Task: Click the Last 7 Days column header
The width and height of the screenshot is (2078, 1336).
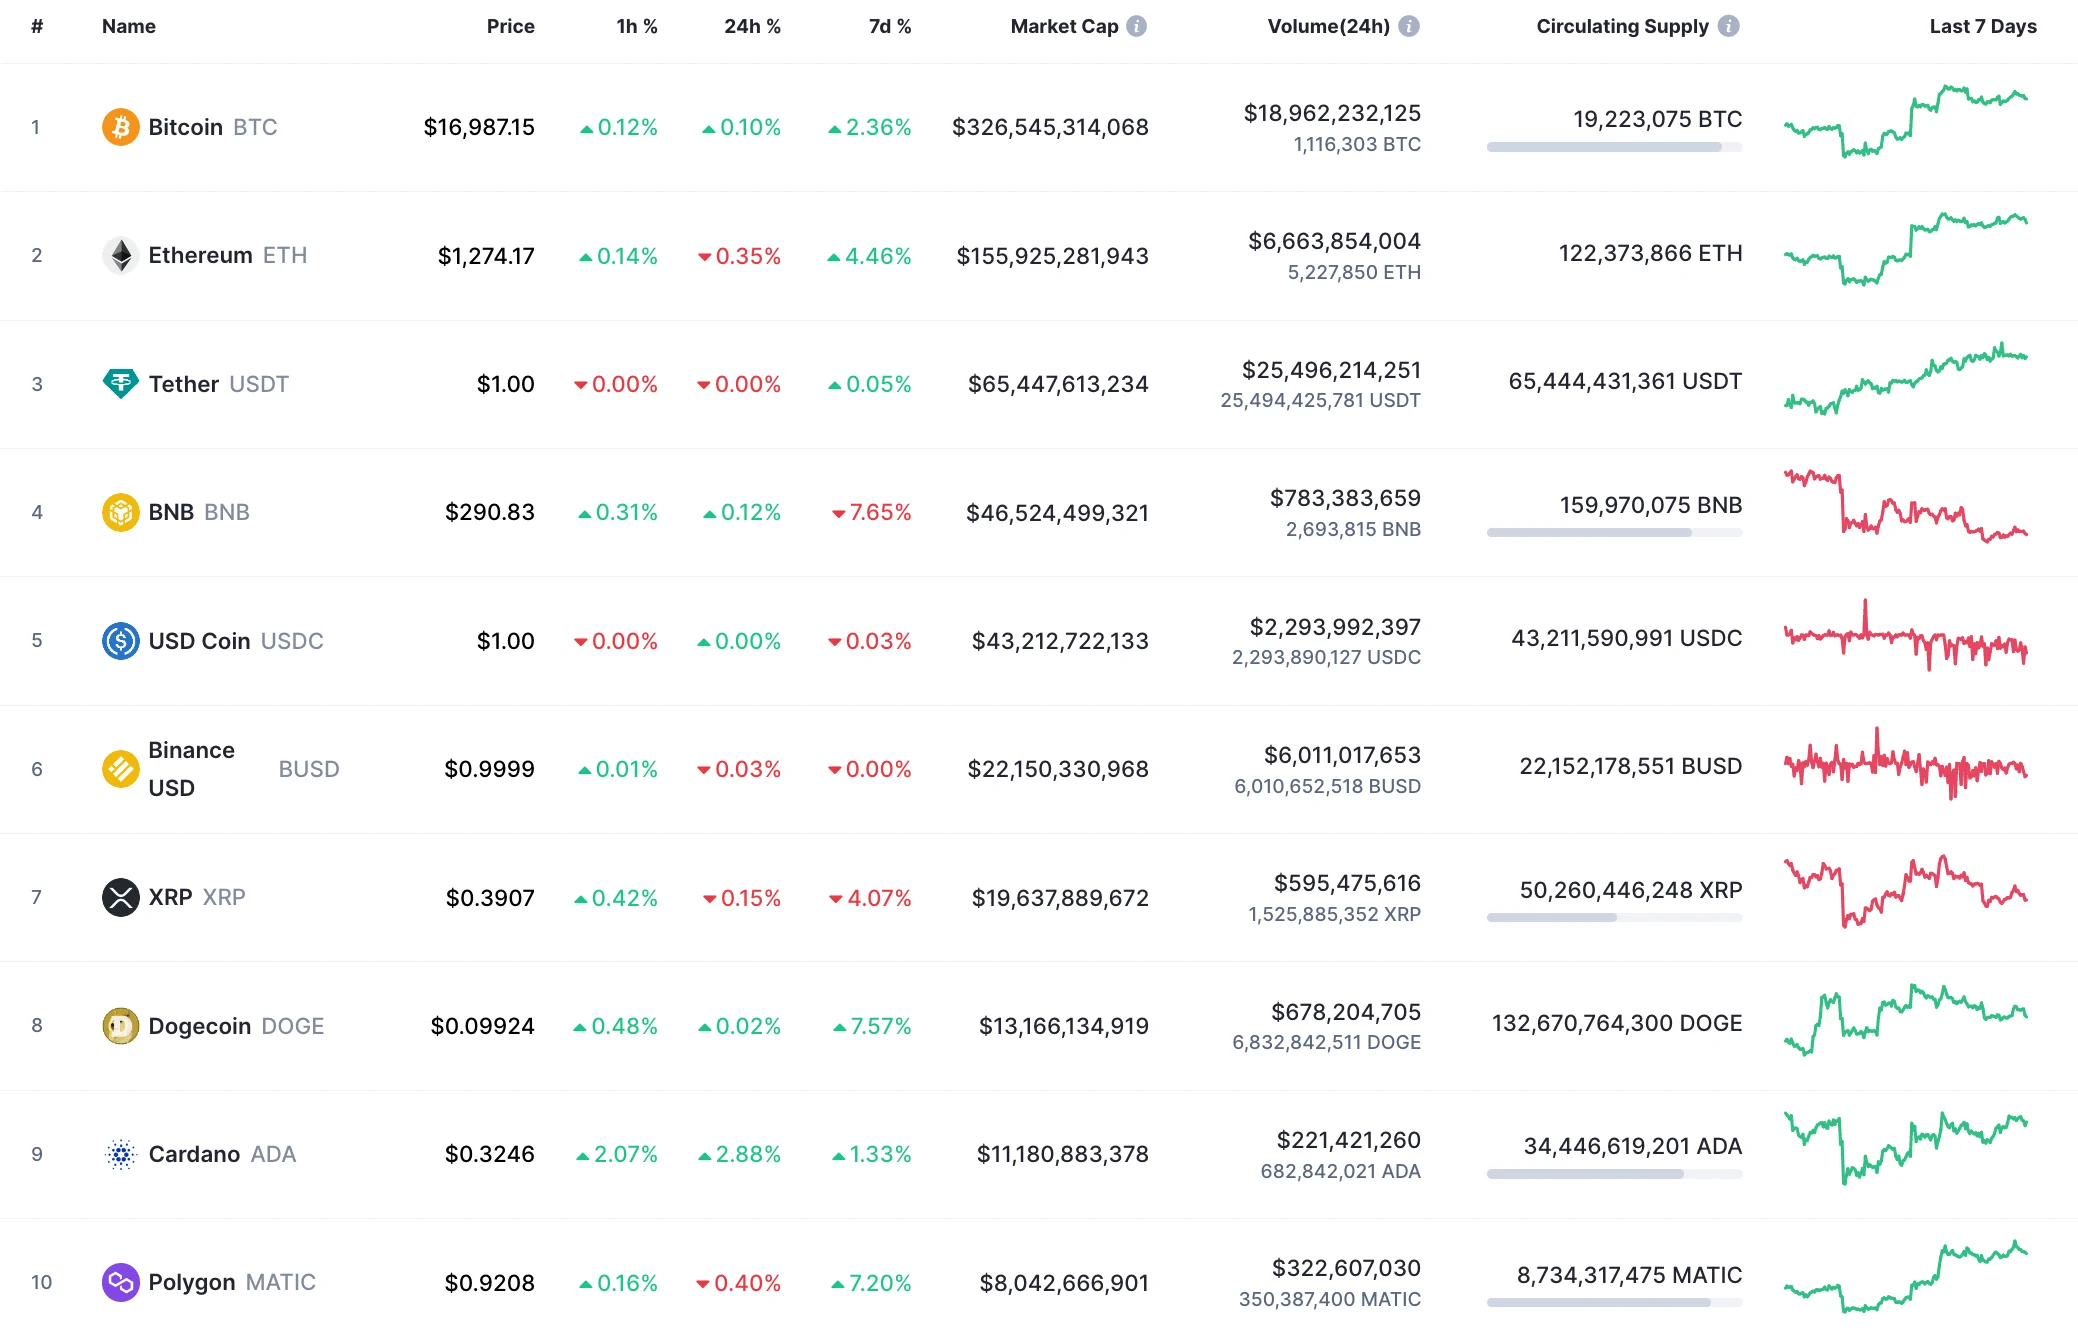Action: [1981, 27]
